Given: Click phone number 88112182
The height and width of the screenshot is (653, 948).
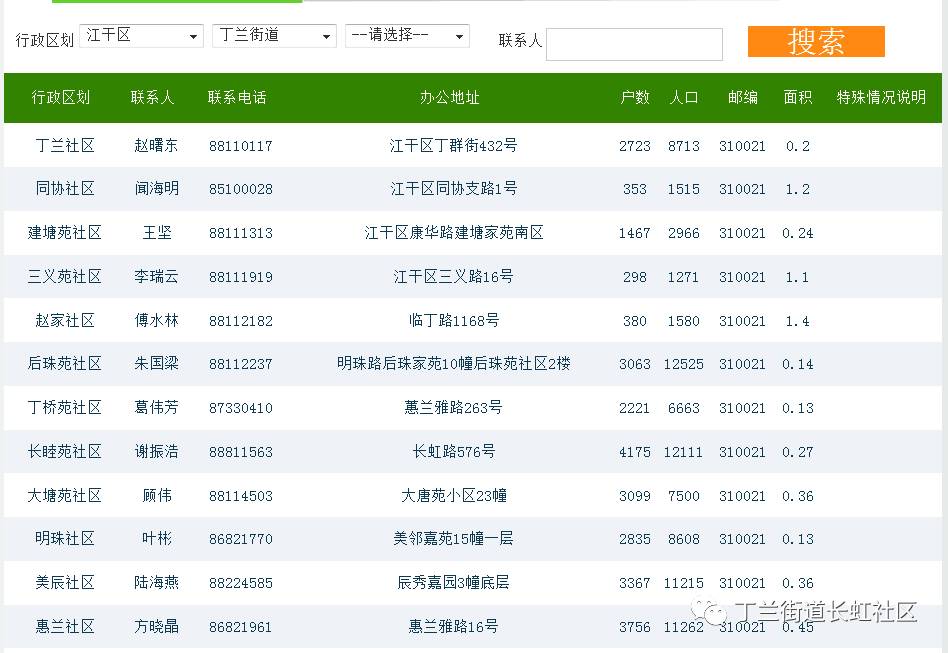Looking at the screenshot, I should (x=241, y=321).
